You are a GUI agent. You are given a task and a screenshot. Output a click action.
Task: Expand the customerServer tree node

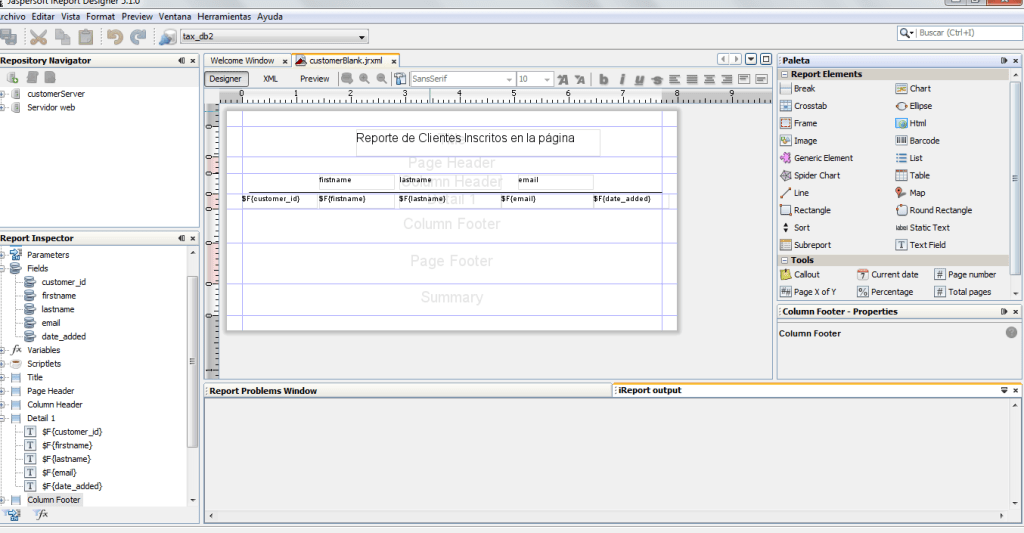3,94
